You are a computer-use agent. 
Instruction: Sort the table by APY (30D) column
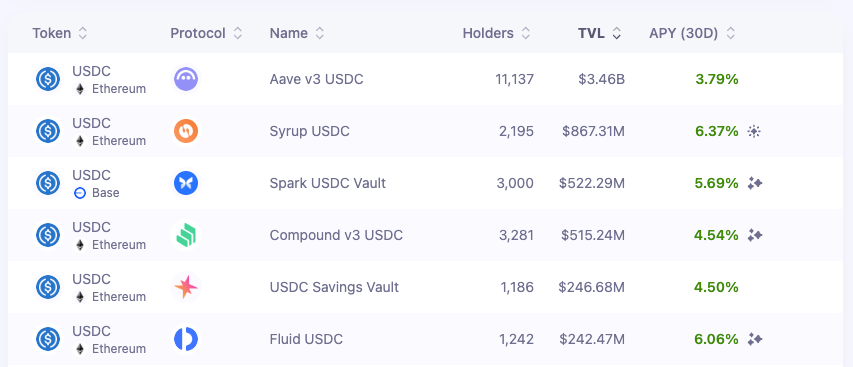[x=692, y=33]
